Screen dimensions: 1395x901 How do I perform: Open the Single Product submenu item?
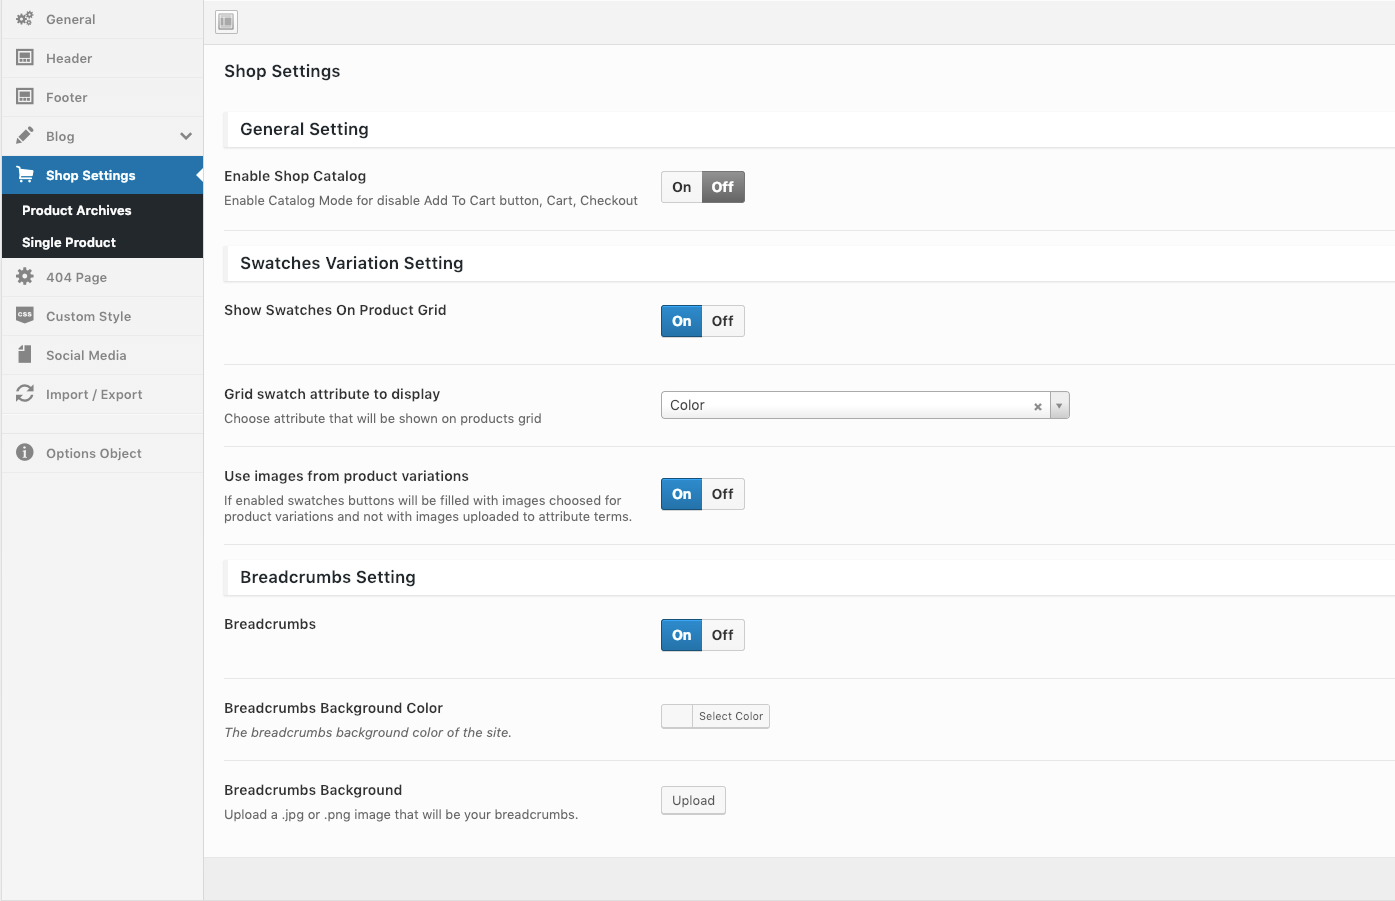click(x=69, y=242)
